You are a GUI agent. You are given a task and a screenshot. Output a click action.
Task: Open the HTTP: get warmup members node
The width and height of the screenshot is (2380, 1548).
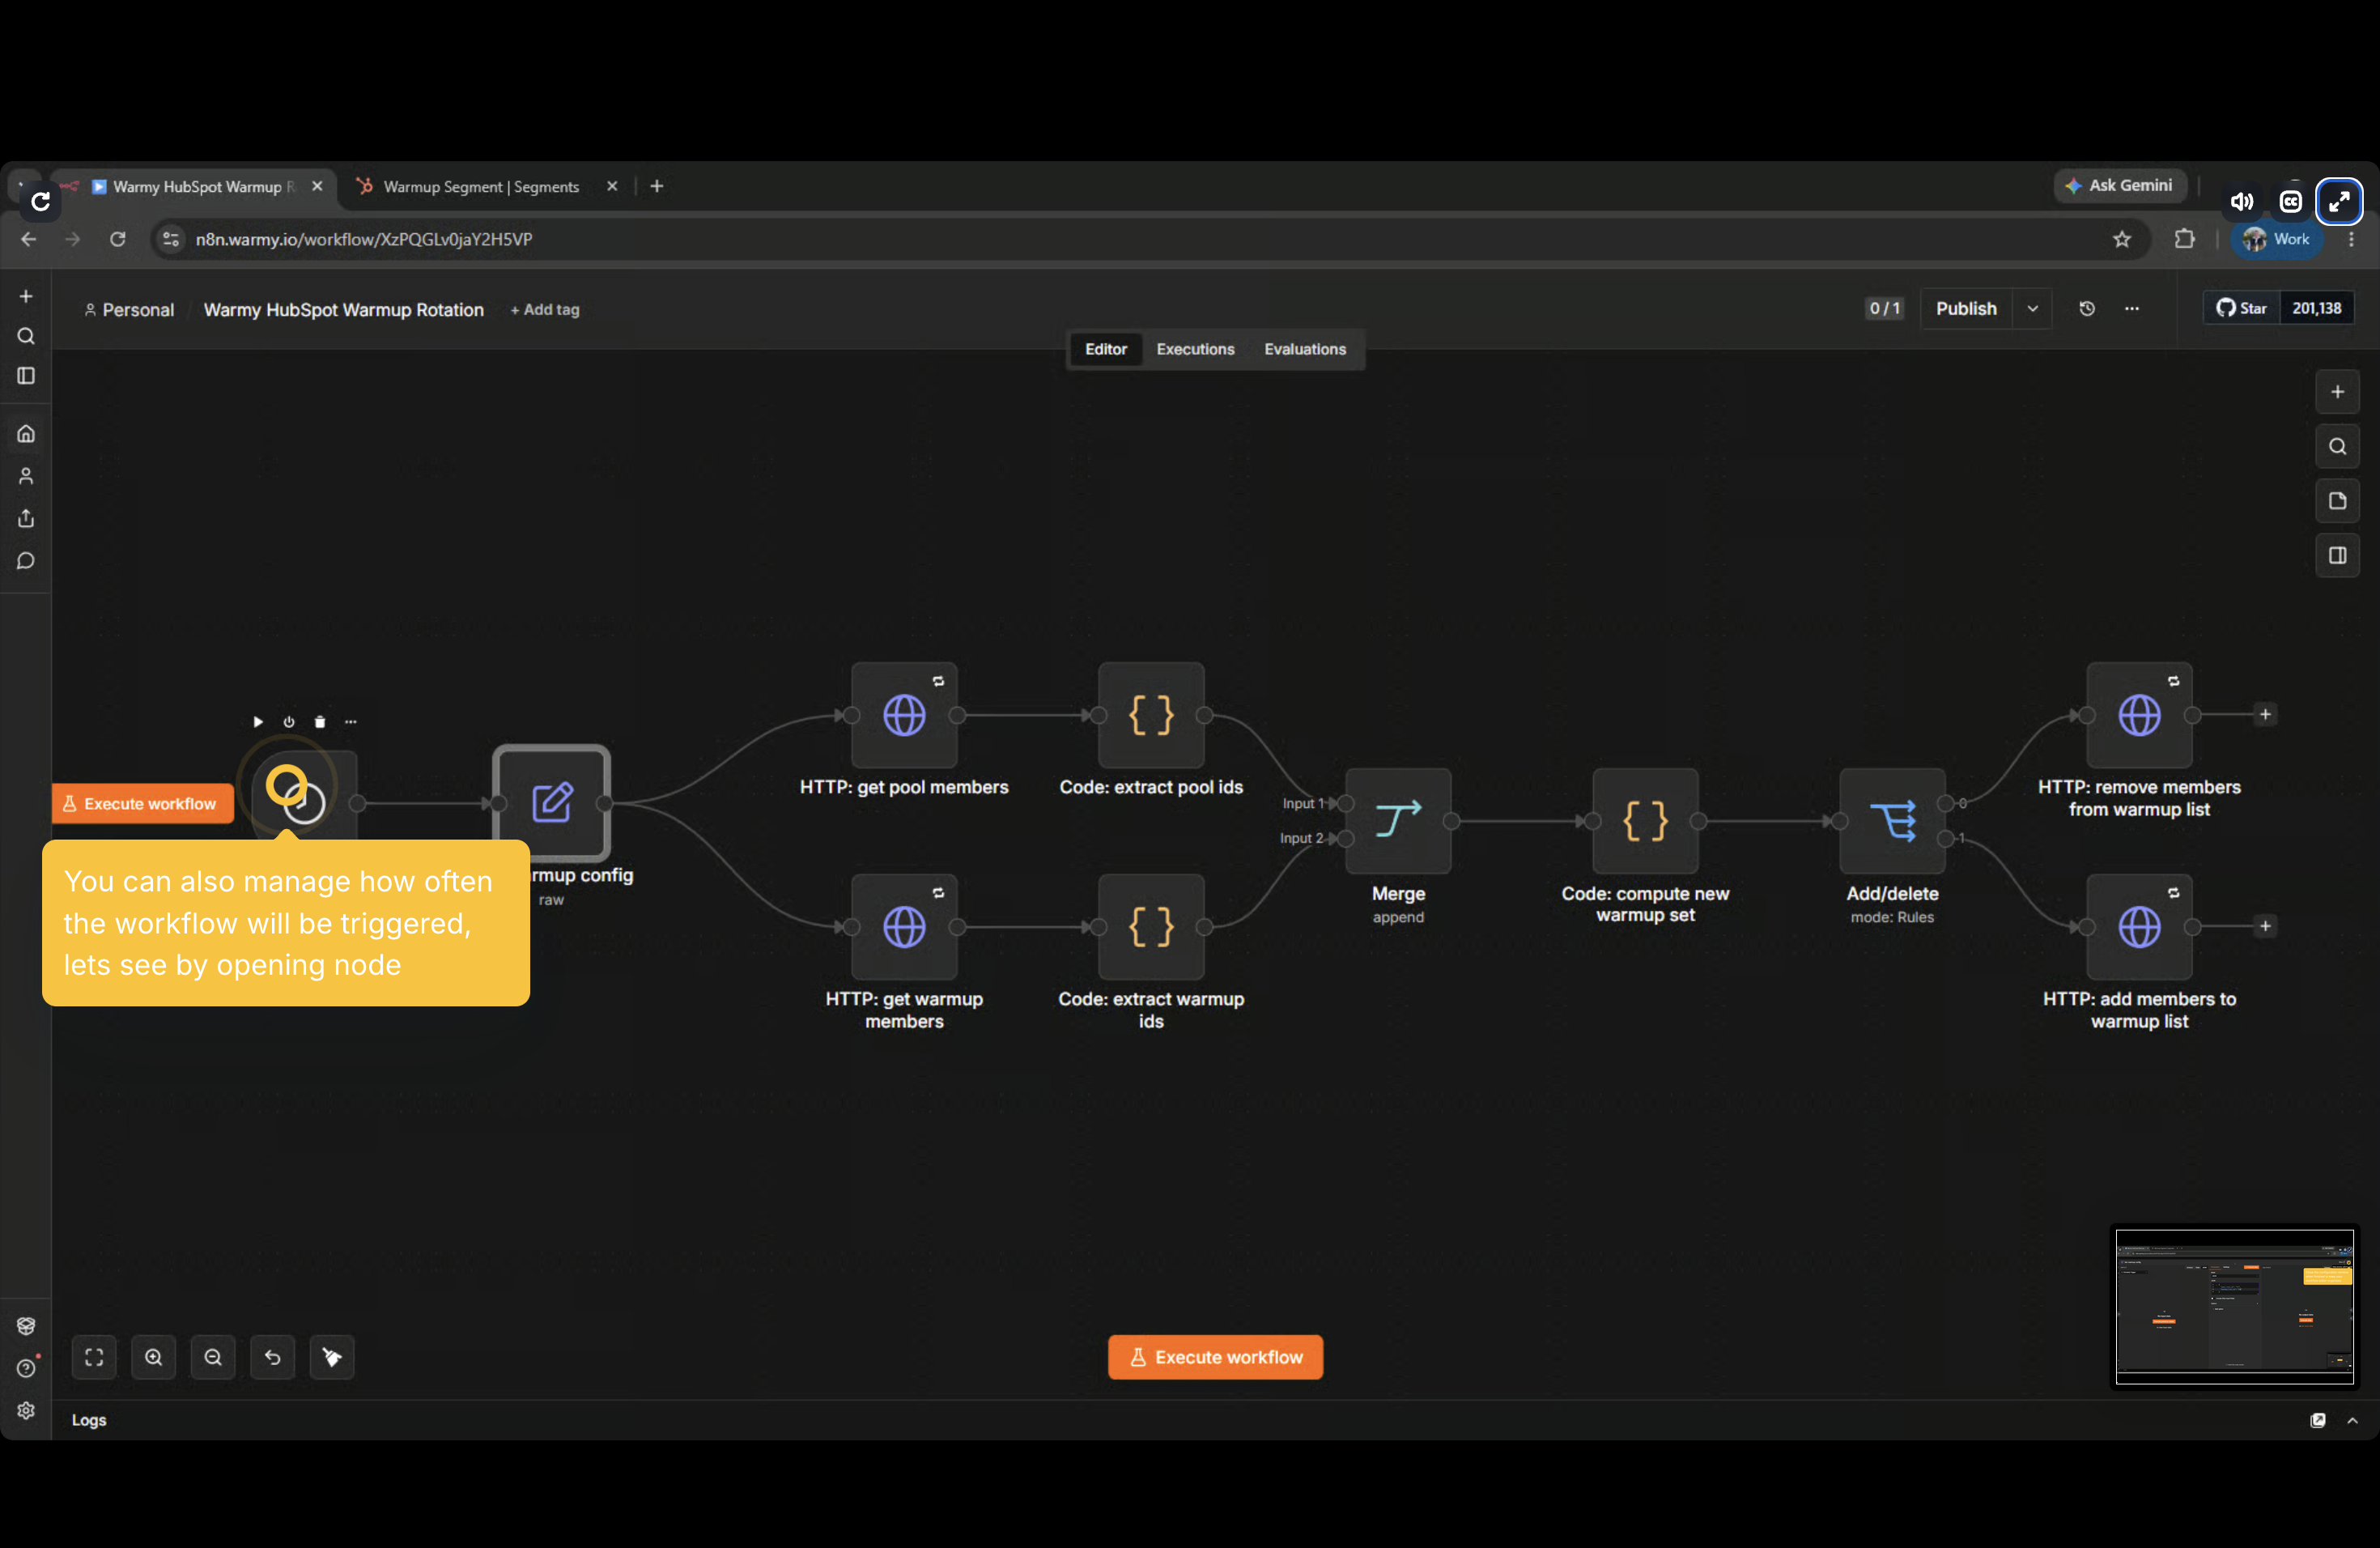[904, 927]
